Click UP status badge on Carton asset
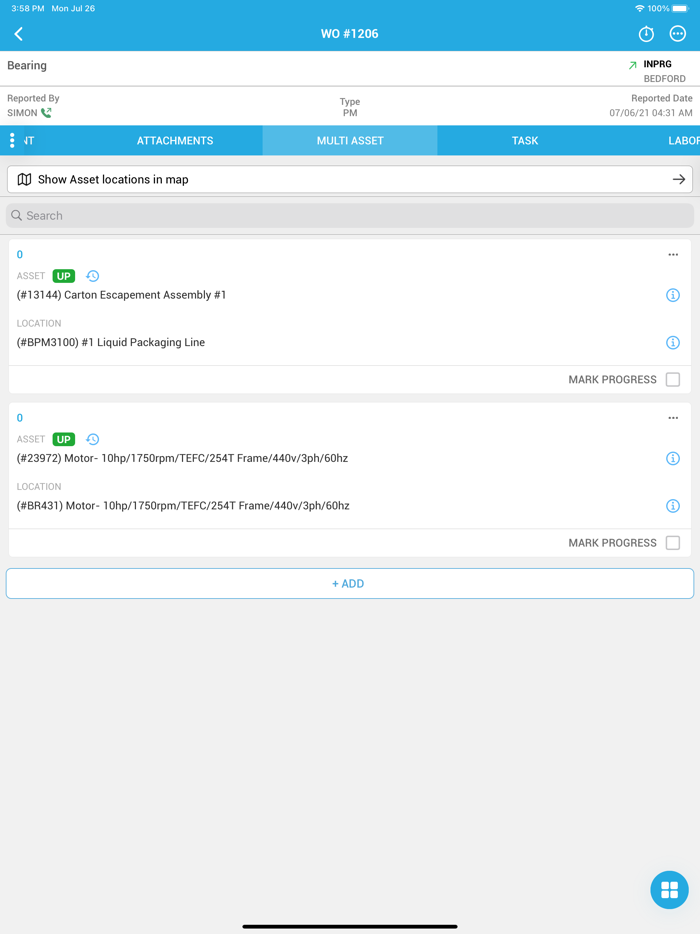 coord(64,276)
